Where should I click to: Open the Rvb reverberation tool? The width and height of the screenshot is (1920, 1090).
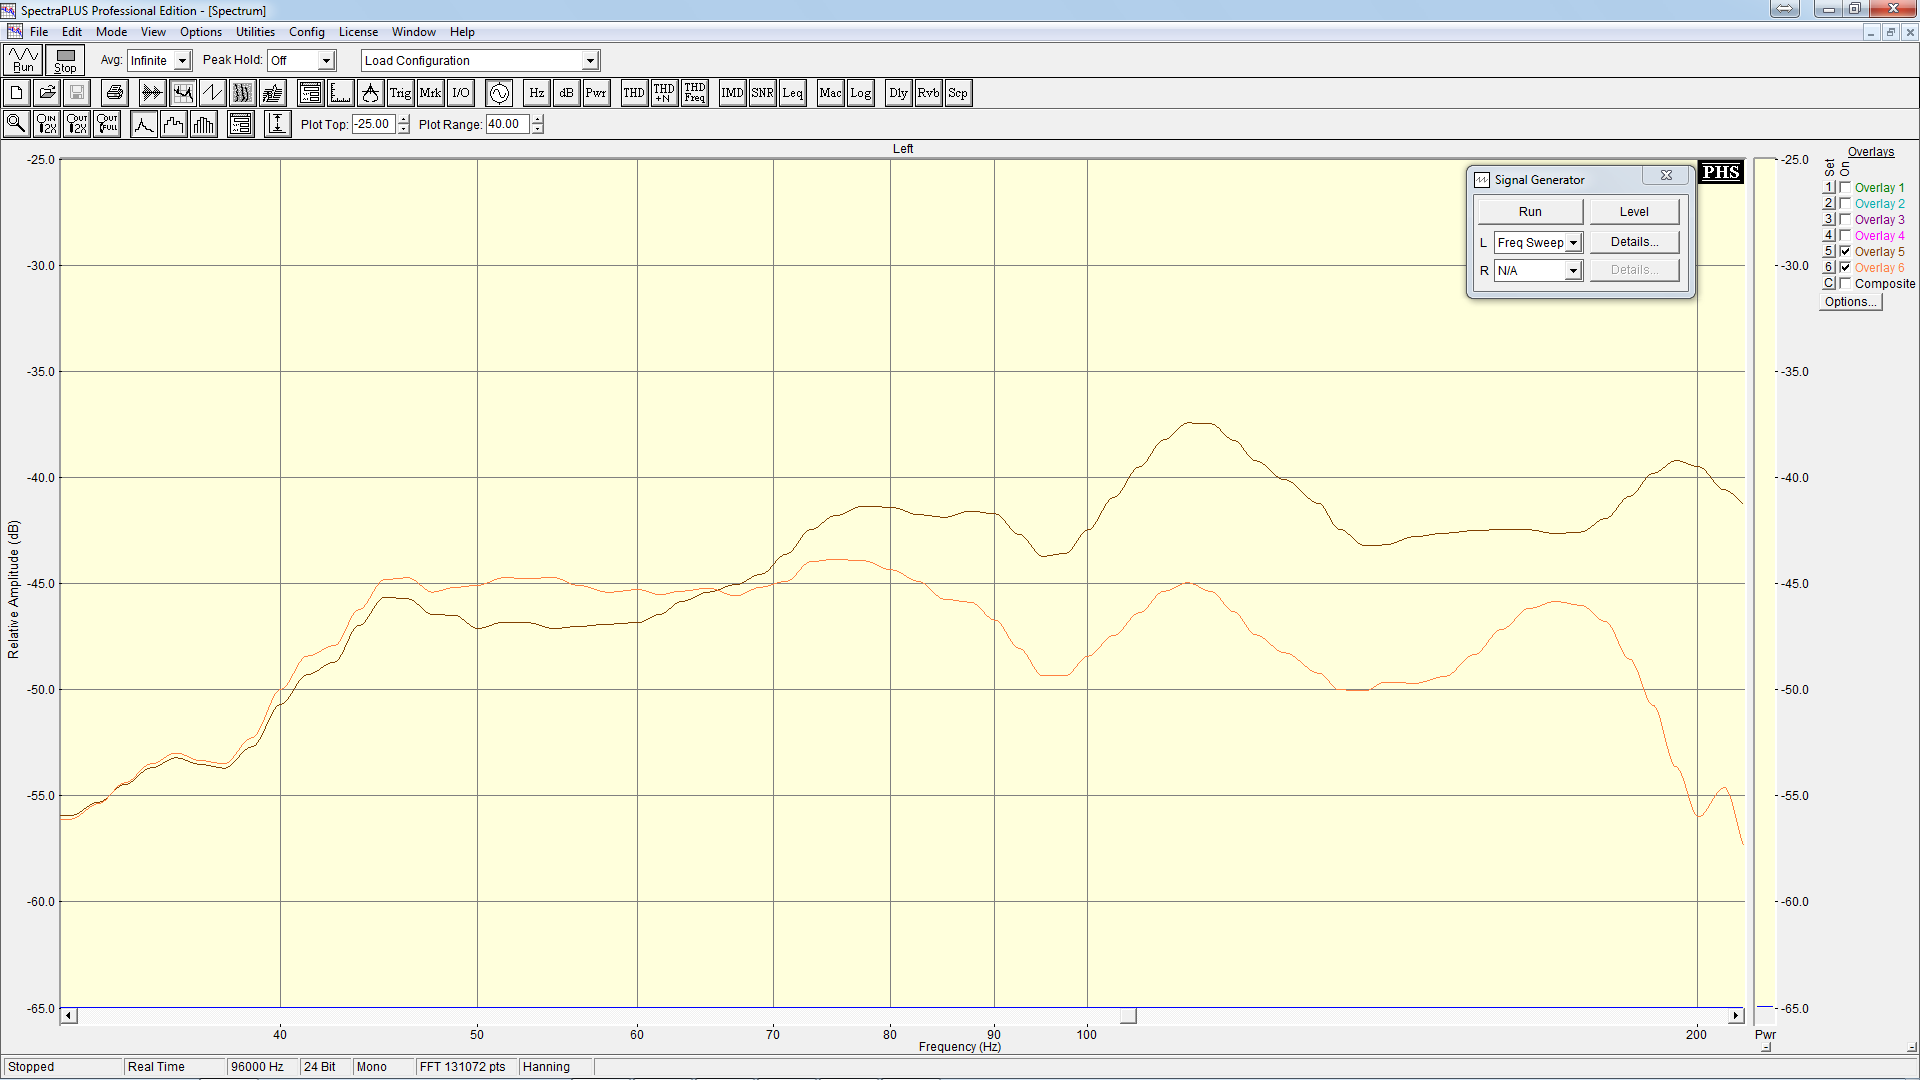(928, 93)
